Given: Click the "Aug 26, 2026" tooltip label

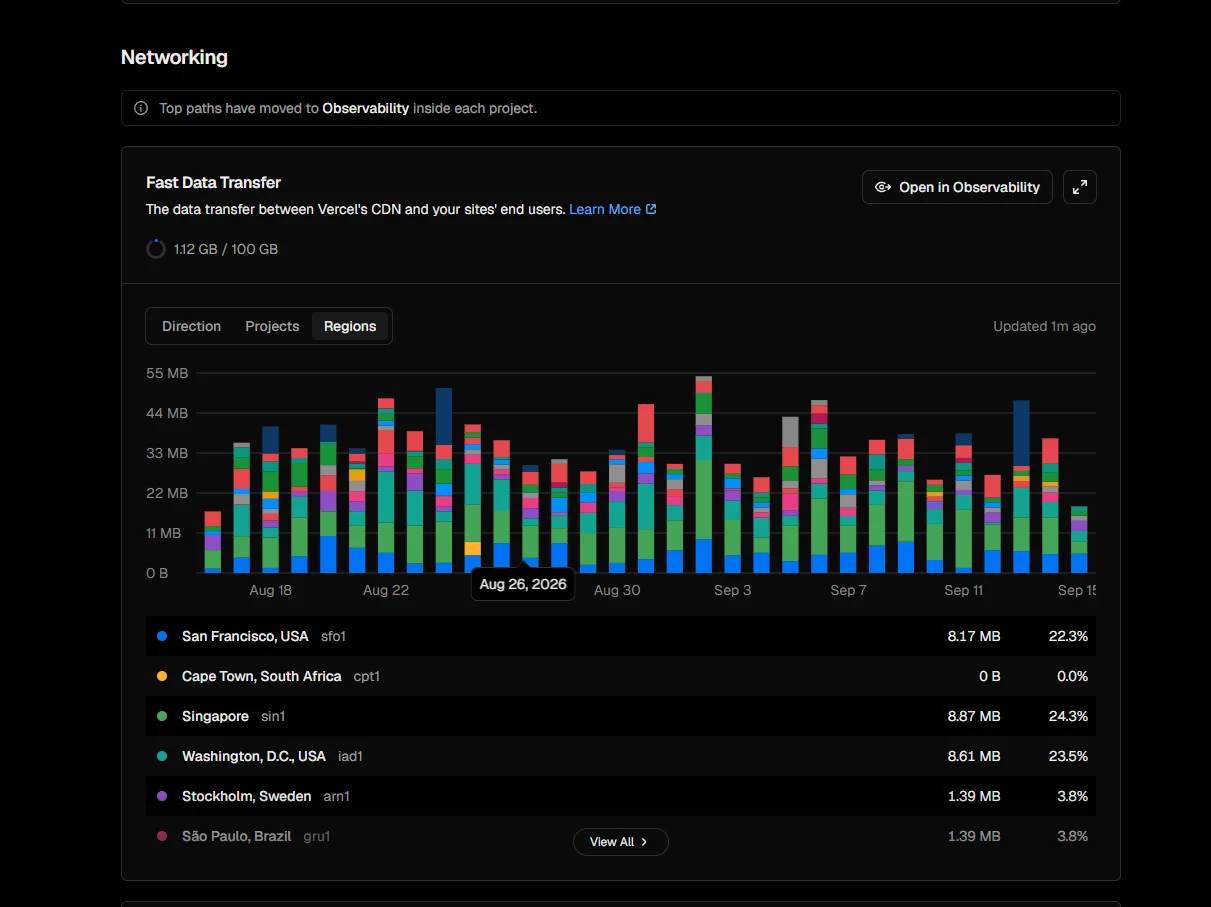Looking at the screenshot, I should point(523,584).
